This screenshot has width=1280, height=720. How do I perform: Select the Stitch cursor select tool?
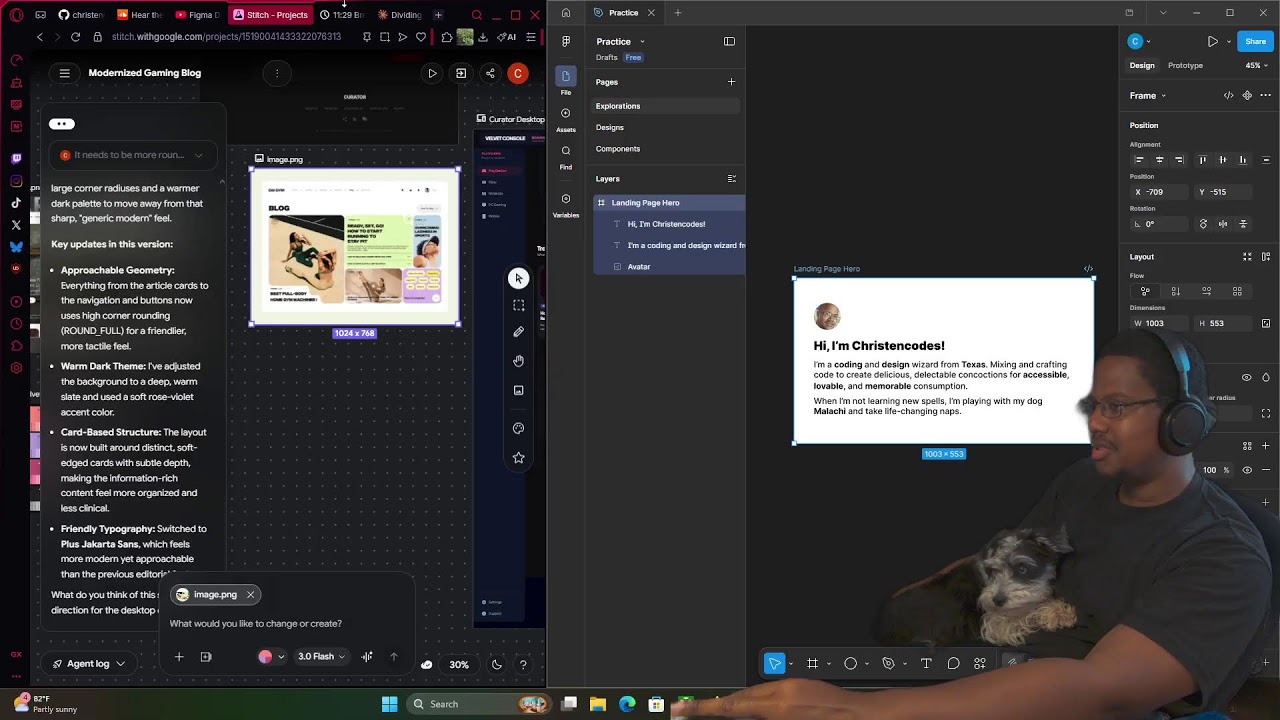click(518, 278)
